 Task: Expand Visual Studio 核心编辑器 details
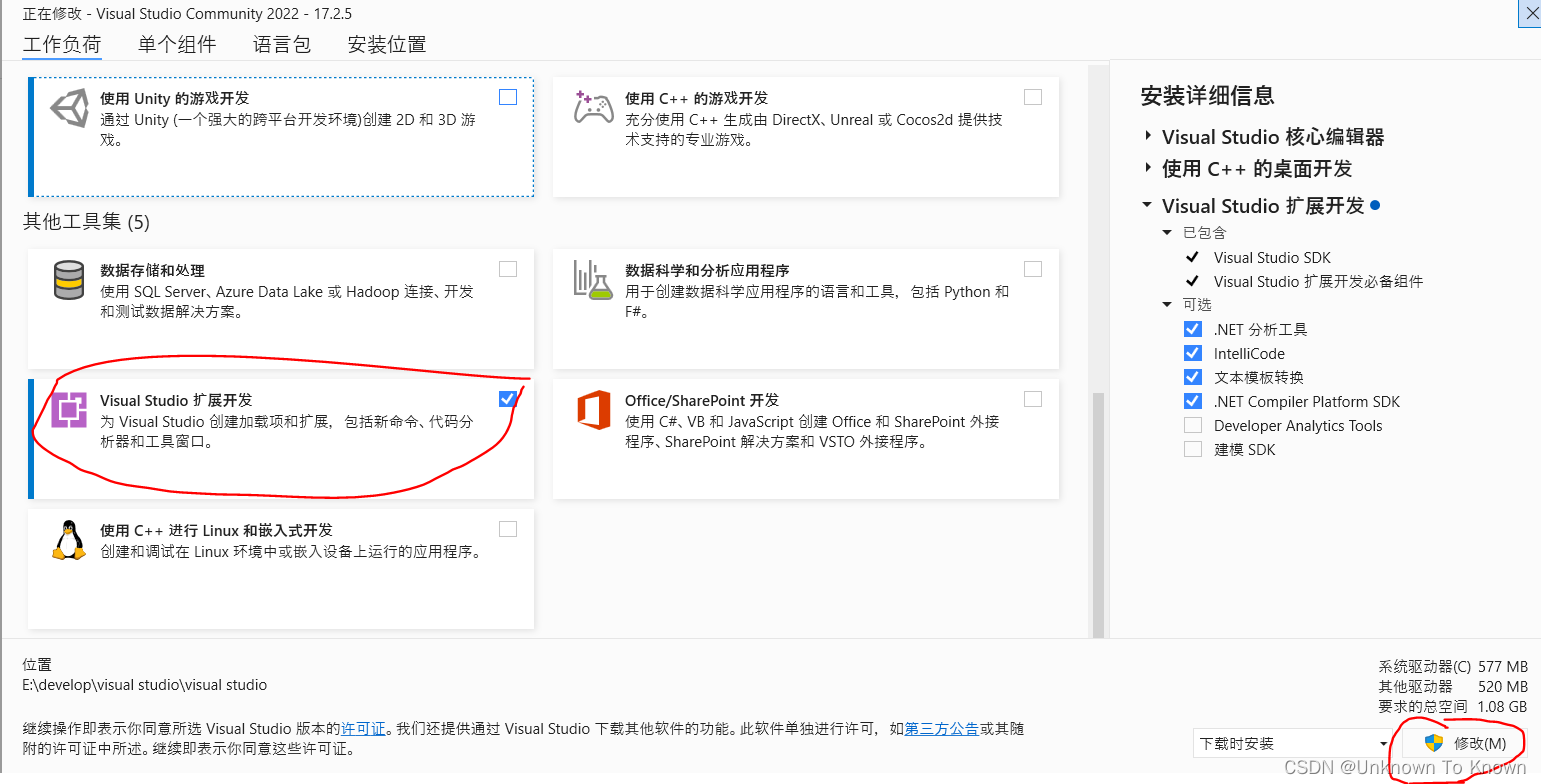tap(1147, 137)
